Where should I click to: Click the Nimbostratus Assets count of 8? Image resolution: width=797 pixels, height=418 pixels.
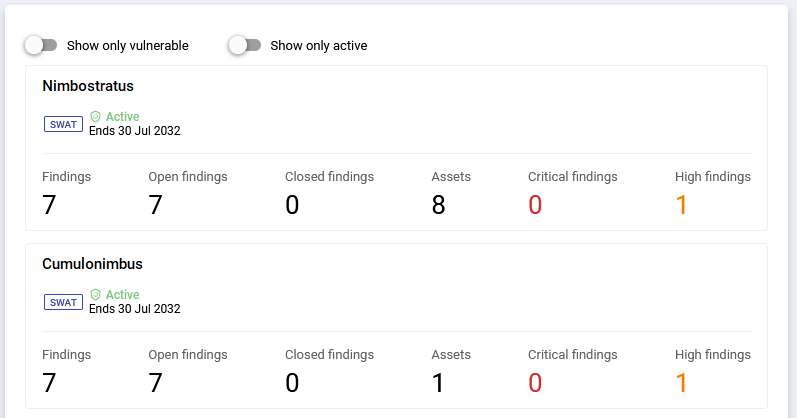pos(438,205)
